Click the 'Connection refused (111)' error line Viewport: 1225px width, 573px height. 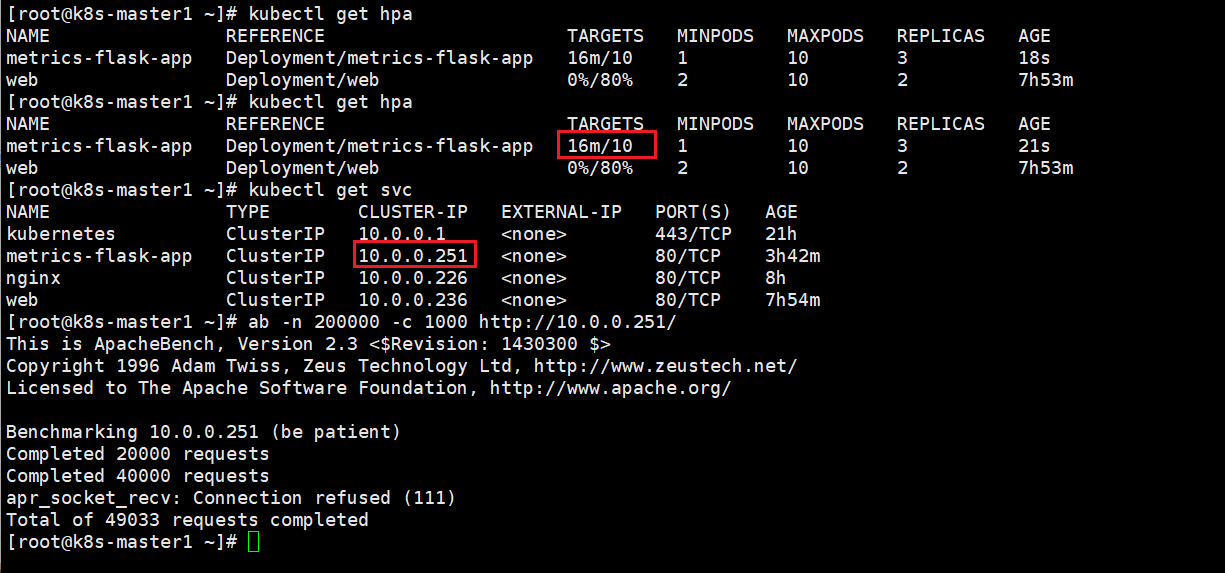(x=231, y=498)
